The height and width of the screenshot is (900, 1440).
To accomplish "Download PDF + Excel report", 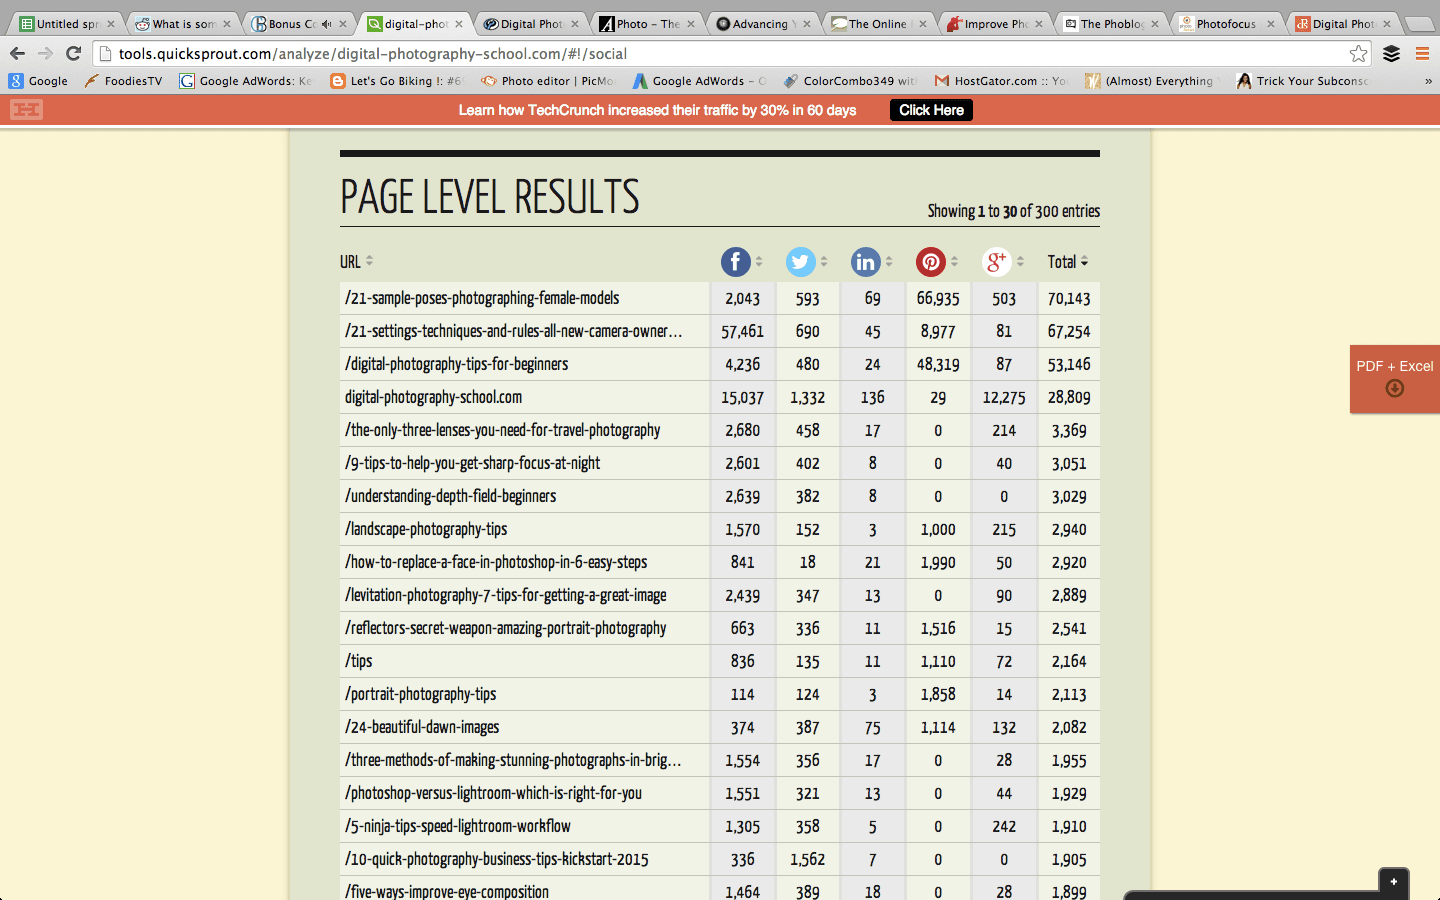I will [x=1395, y=378].
